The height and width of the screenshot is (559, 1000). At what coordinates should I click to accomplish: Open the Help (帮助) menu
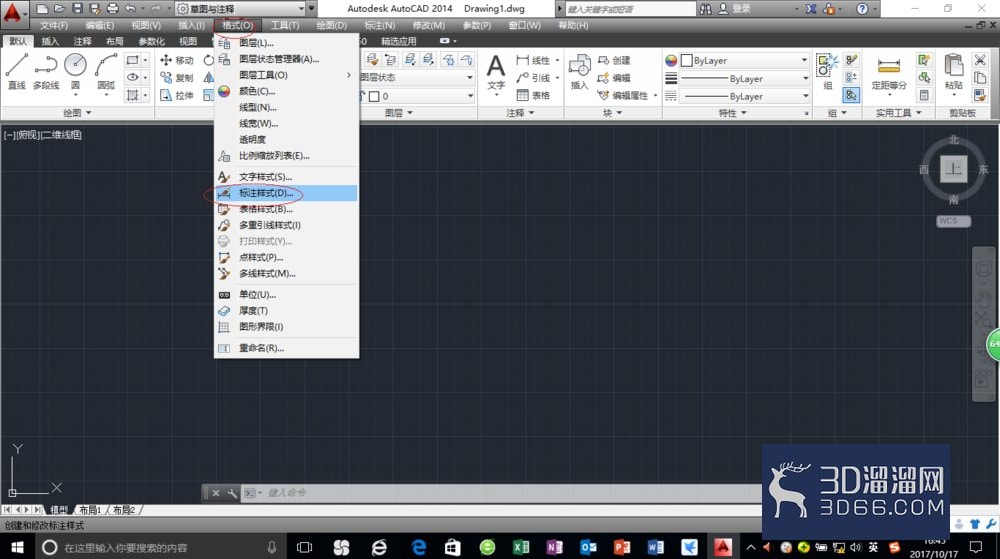click(573, 25)
